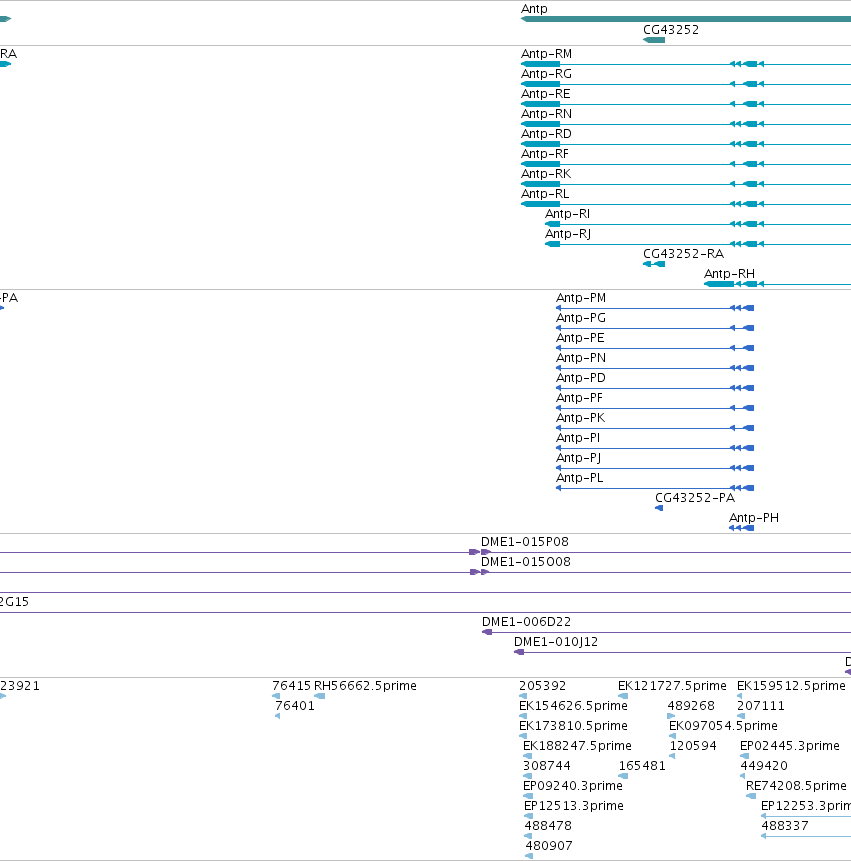
Task: Select the Antp-PJ protein feature
Action: [579, 458]
